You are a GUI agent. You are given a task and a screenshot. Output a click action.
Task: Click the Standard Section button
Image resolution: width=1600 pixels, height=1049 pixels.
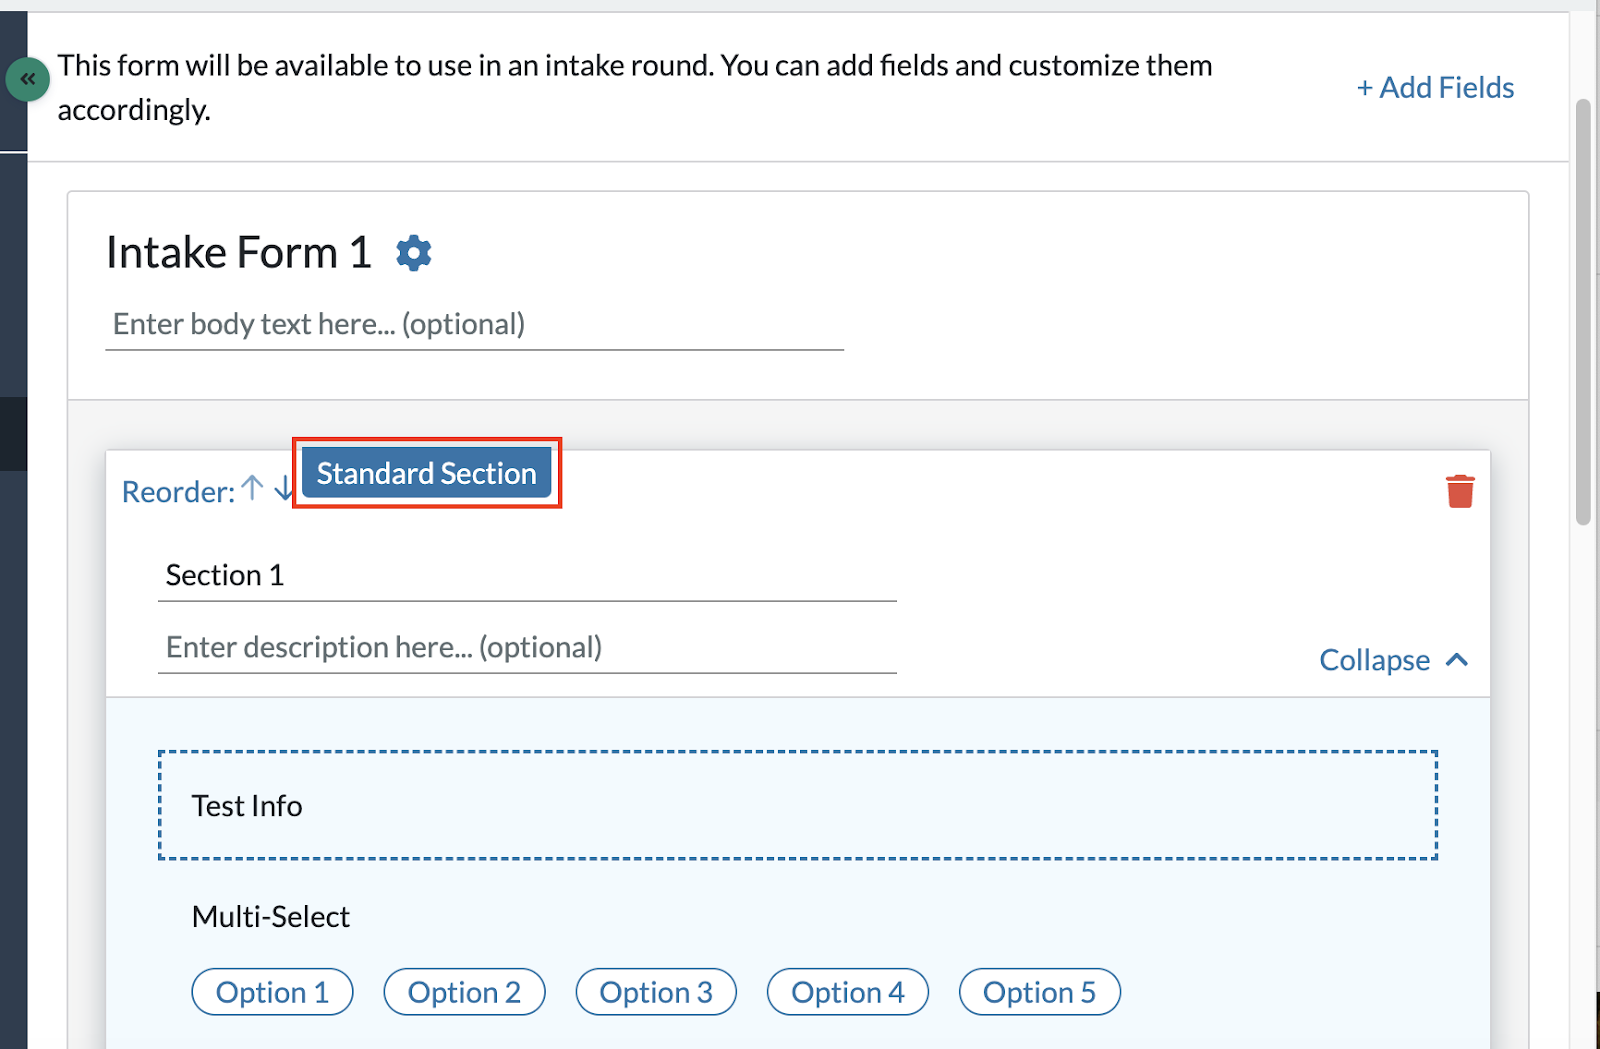[x=426, y=472]
